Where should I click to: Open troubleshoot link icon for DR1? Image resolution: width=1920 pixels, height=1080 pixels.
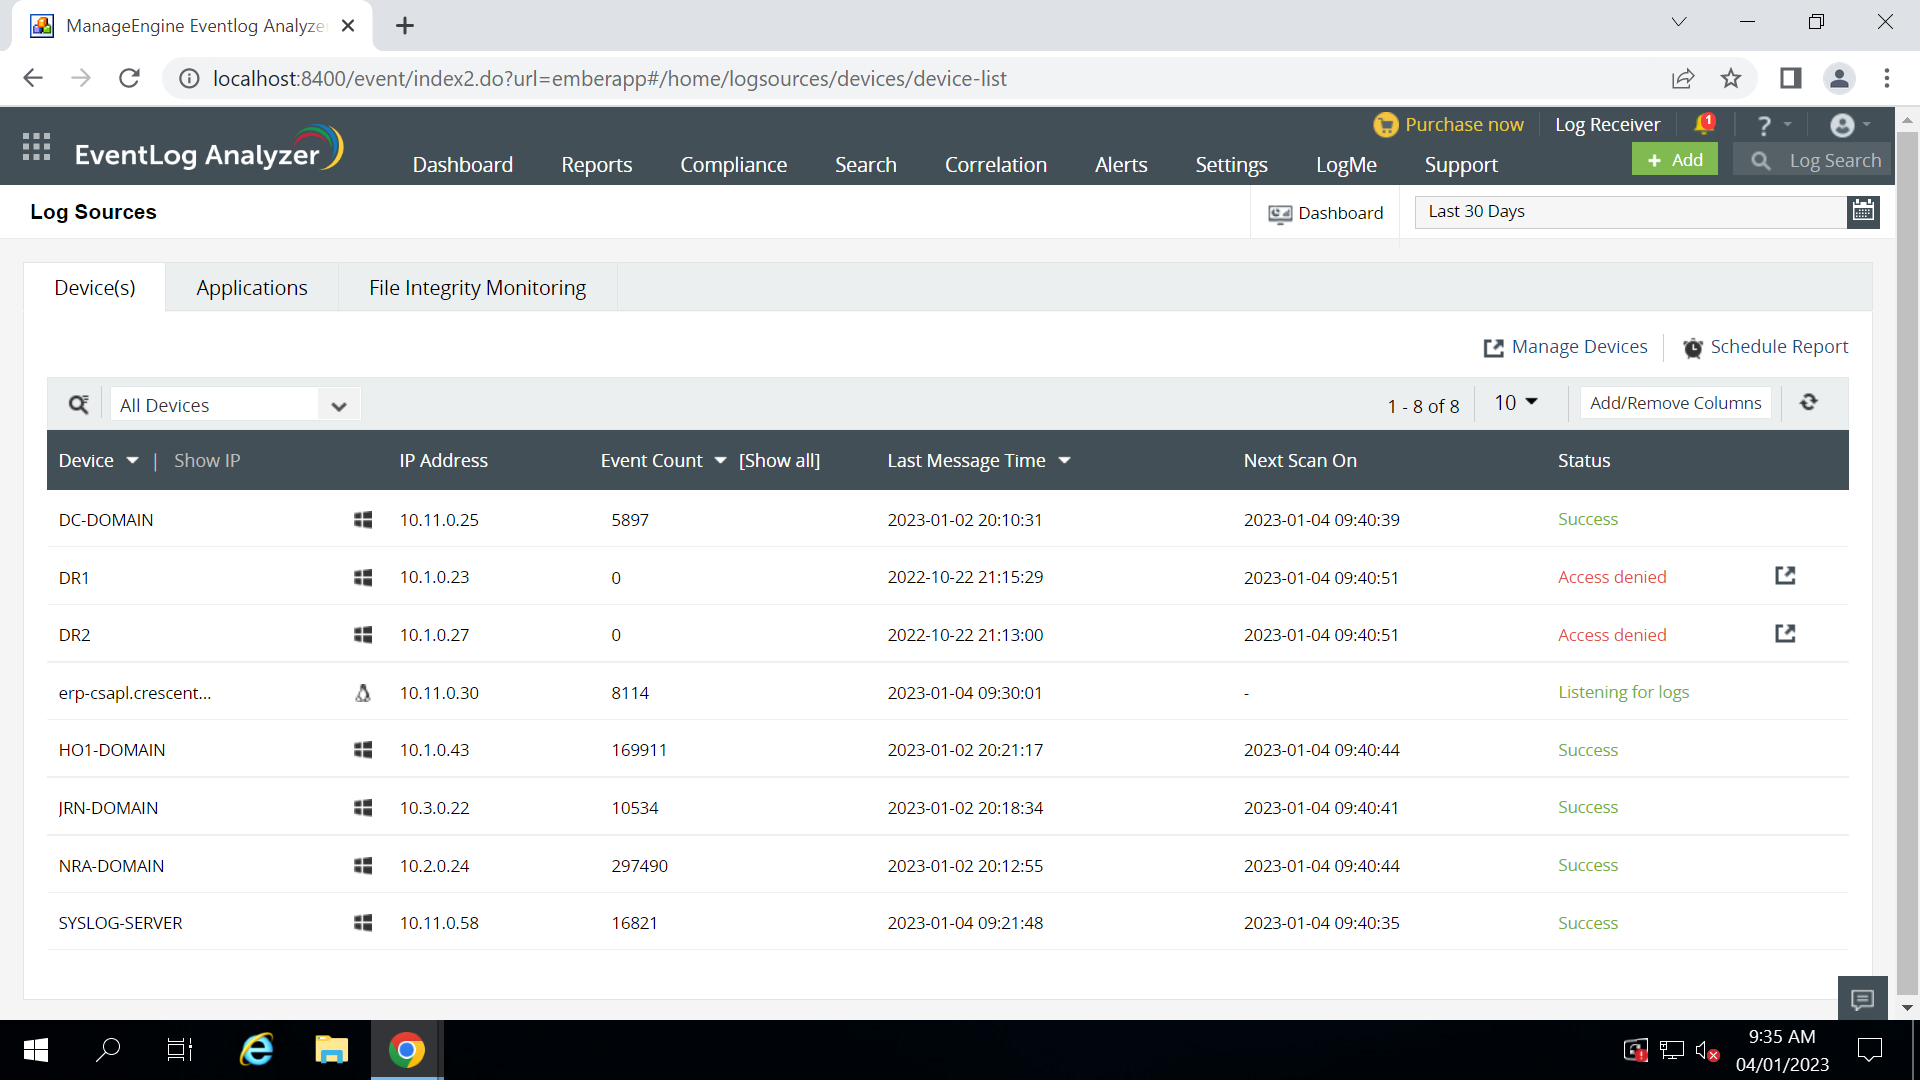1785,576
